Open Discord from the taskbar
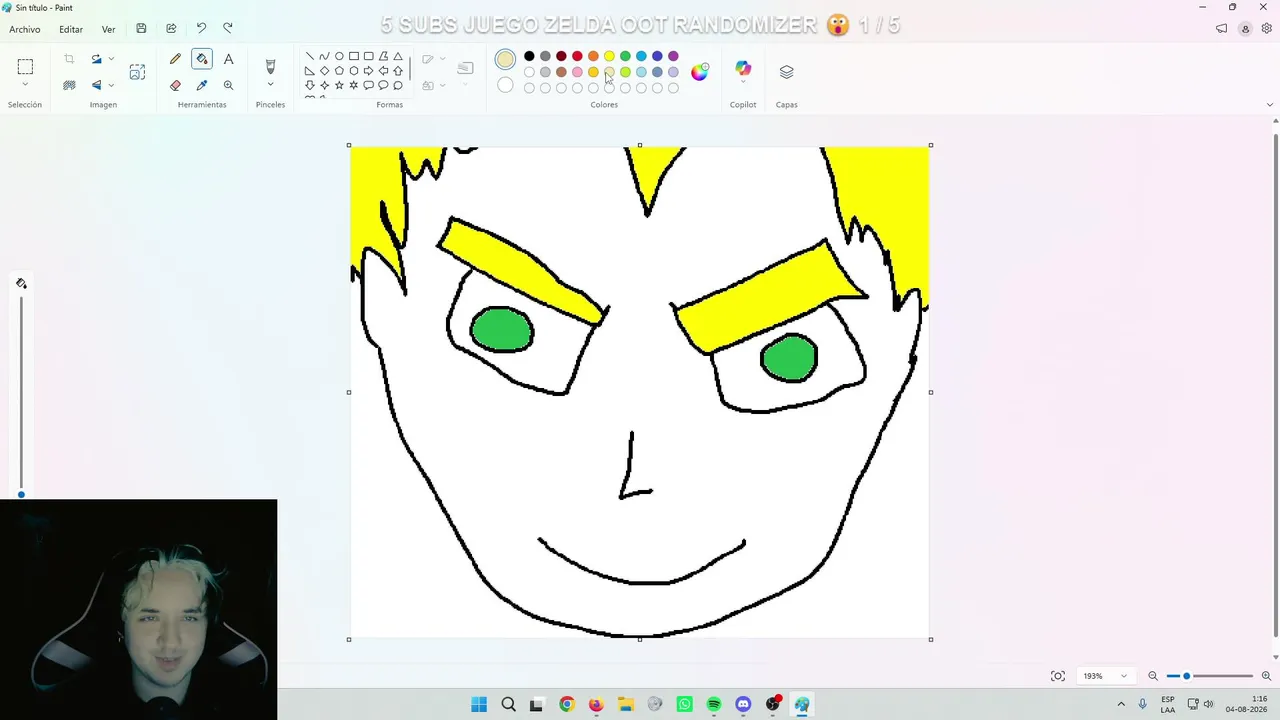 [x=743, y=704]
